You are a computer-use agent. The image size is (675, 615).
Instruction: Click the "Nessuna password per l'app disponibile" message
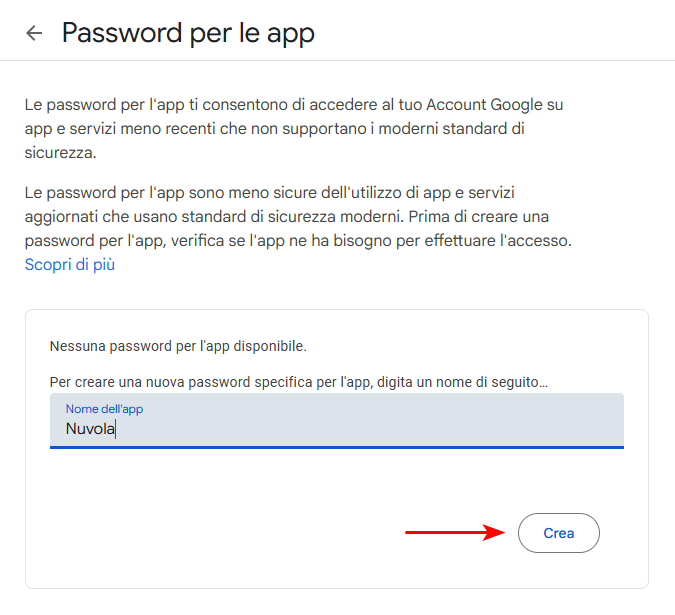[x=178, y=347]
